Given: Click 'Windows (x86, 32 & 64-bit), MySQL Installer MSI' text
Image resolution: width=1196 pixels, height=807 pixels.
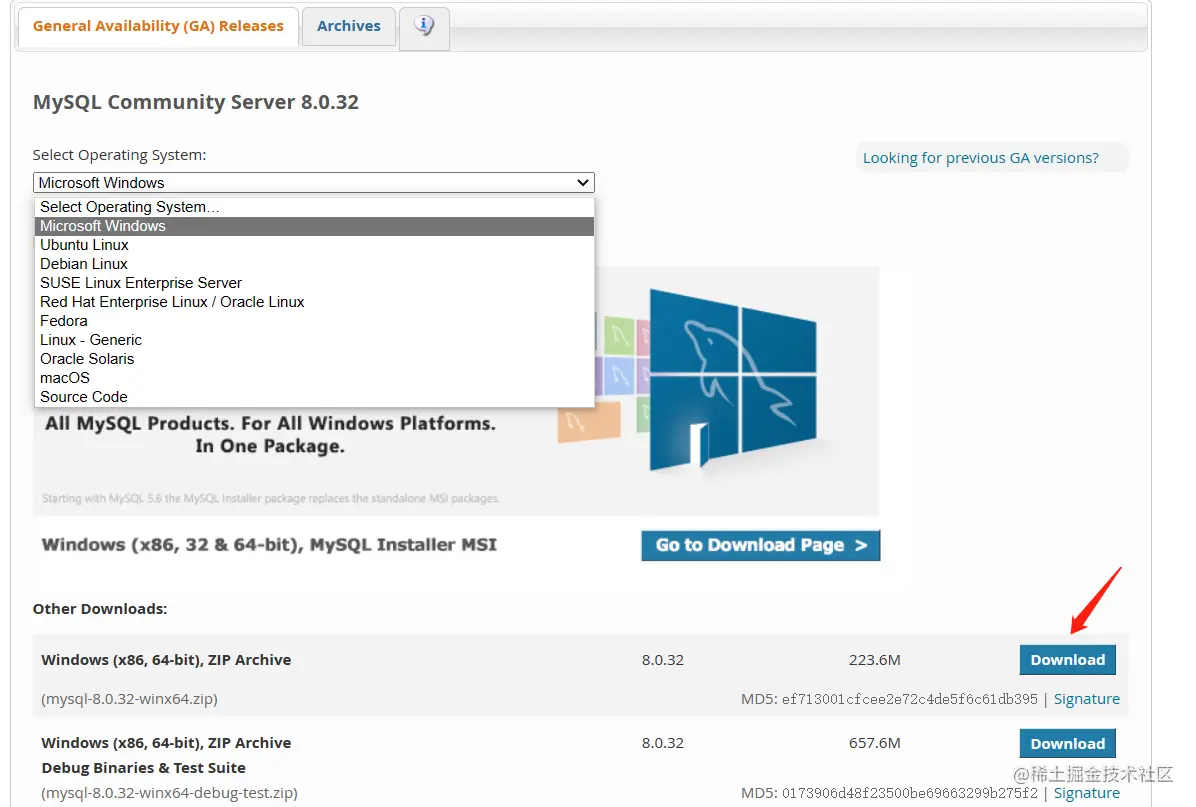Looking at the screenshot, I should [268, 545].
